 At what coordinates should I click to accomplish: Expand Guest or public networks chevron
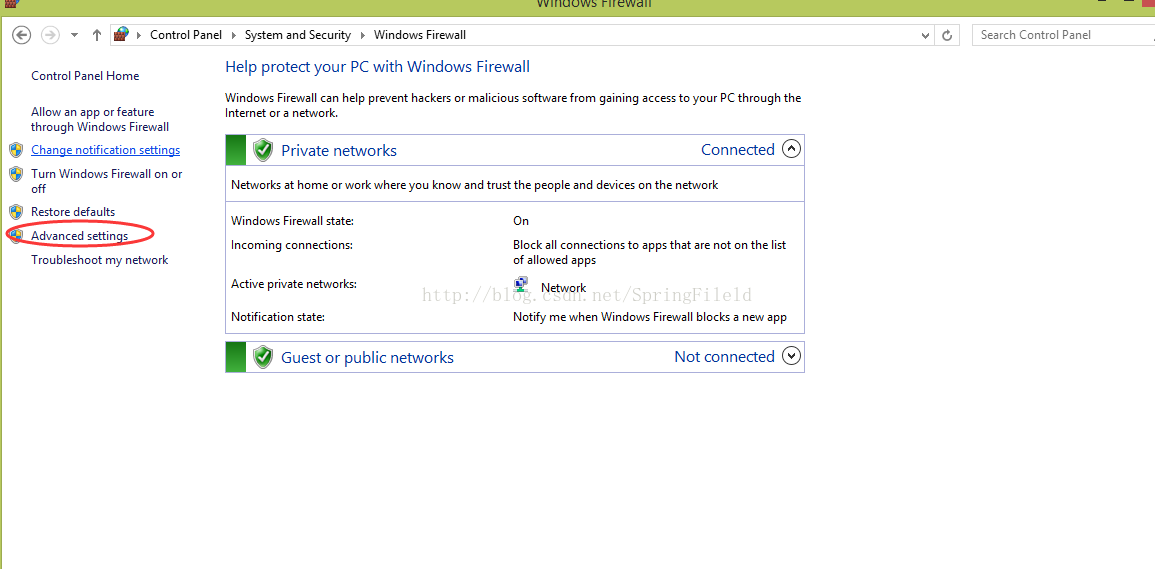point(790,356)
